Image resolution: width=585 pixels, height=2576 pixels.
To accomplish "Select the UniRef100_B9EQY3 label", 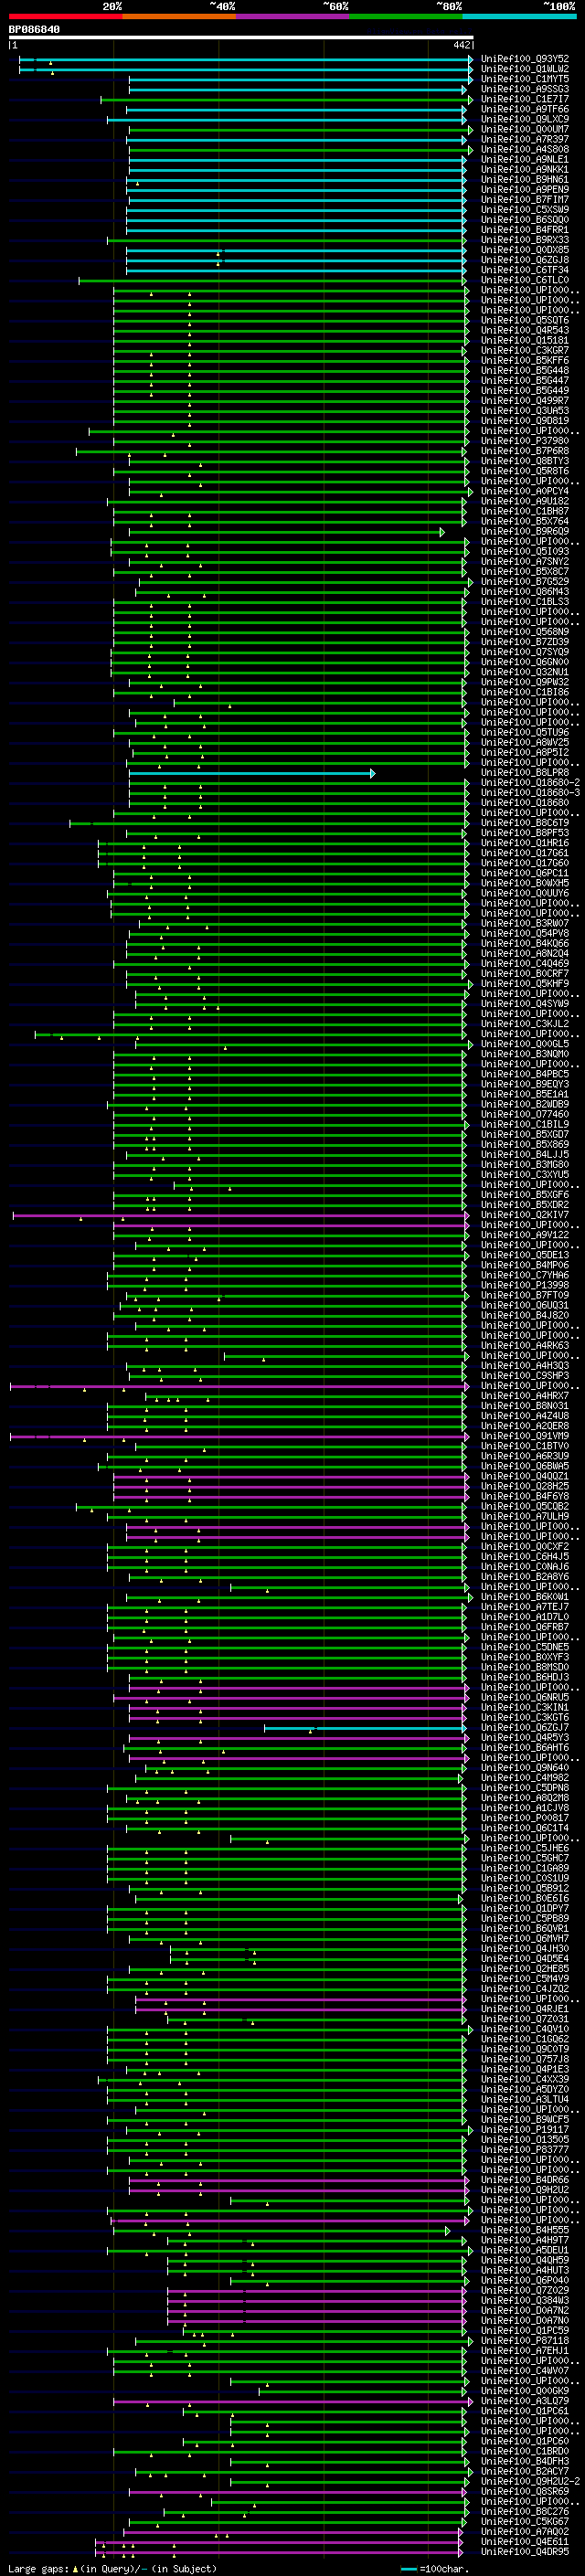I will [x=525, y=1084].
